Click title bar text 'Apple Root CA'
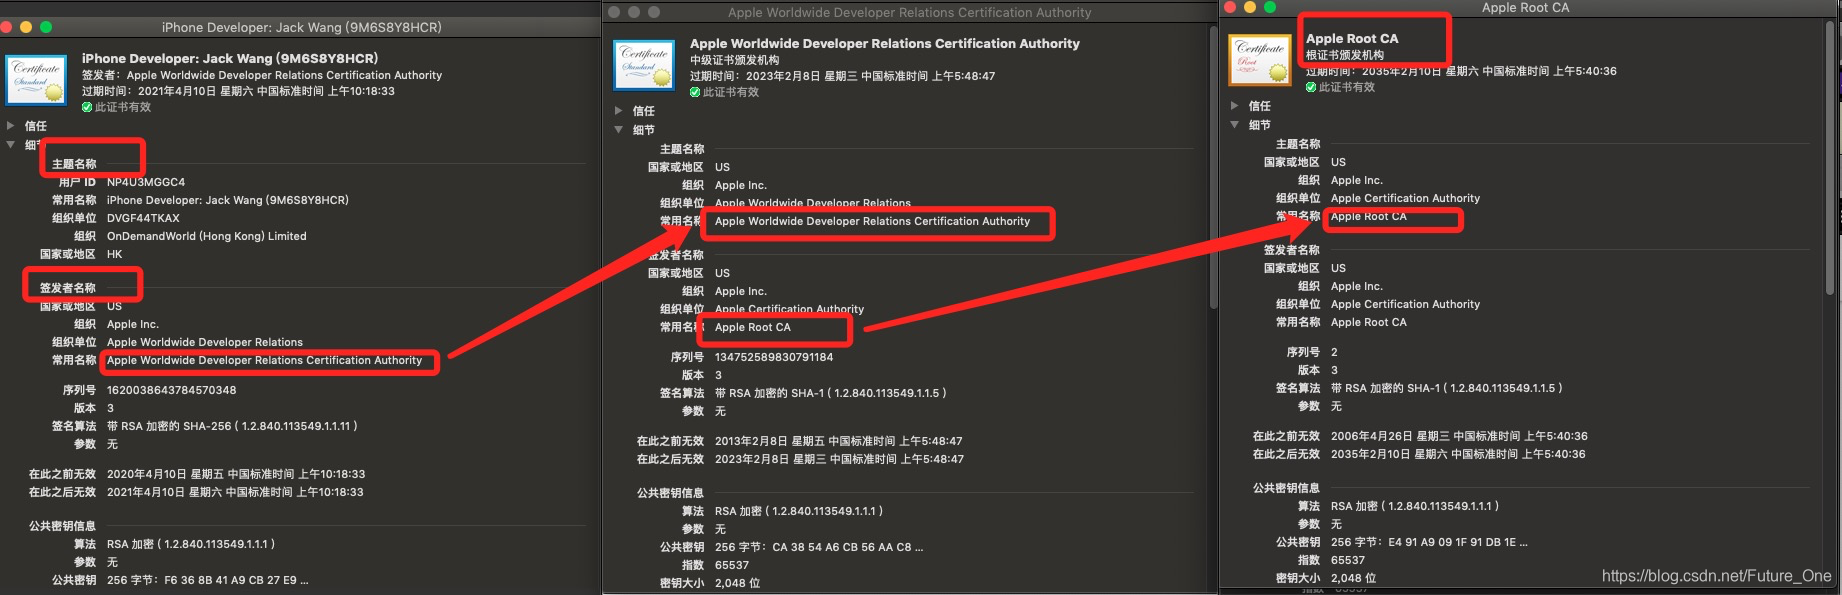 [x=1525, y=7]
